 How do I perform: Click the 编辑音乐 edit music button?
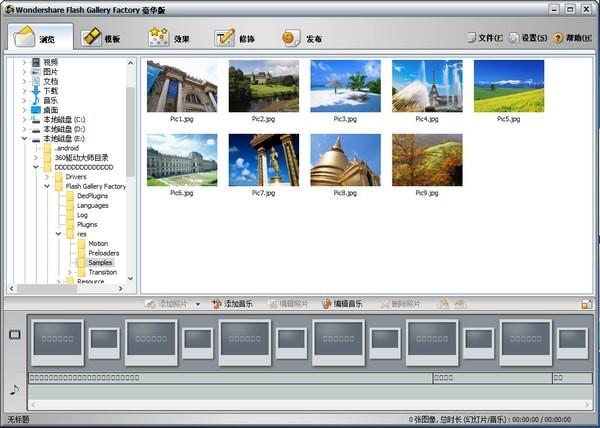click(x=342, y=304)
